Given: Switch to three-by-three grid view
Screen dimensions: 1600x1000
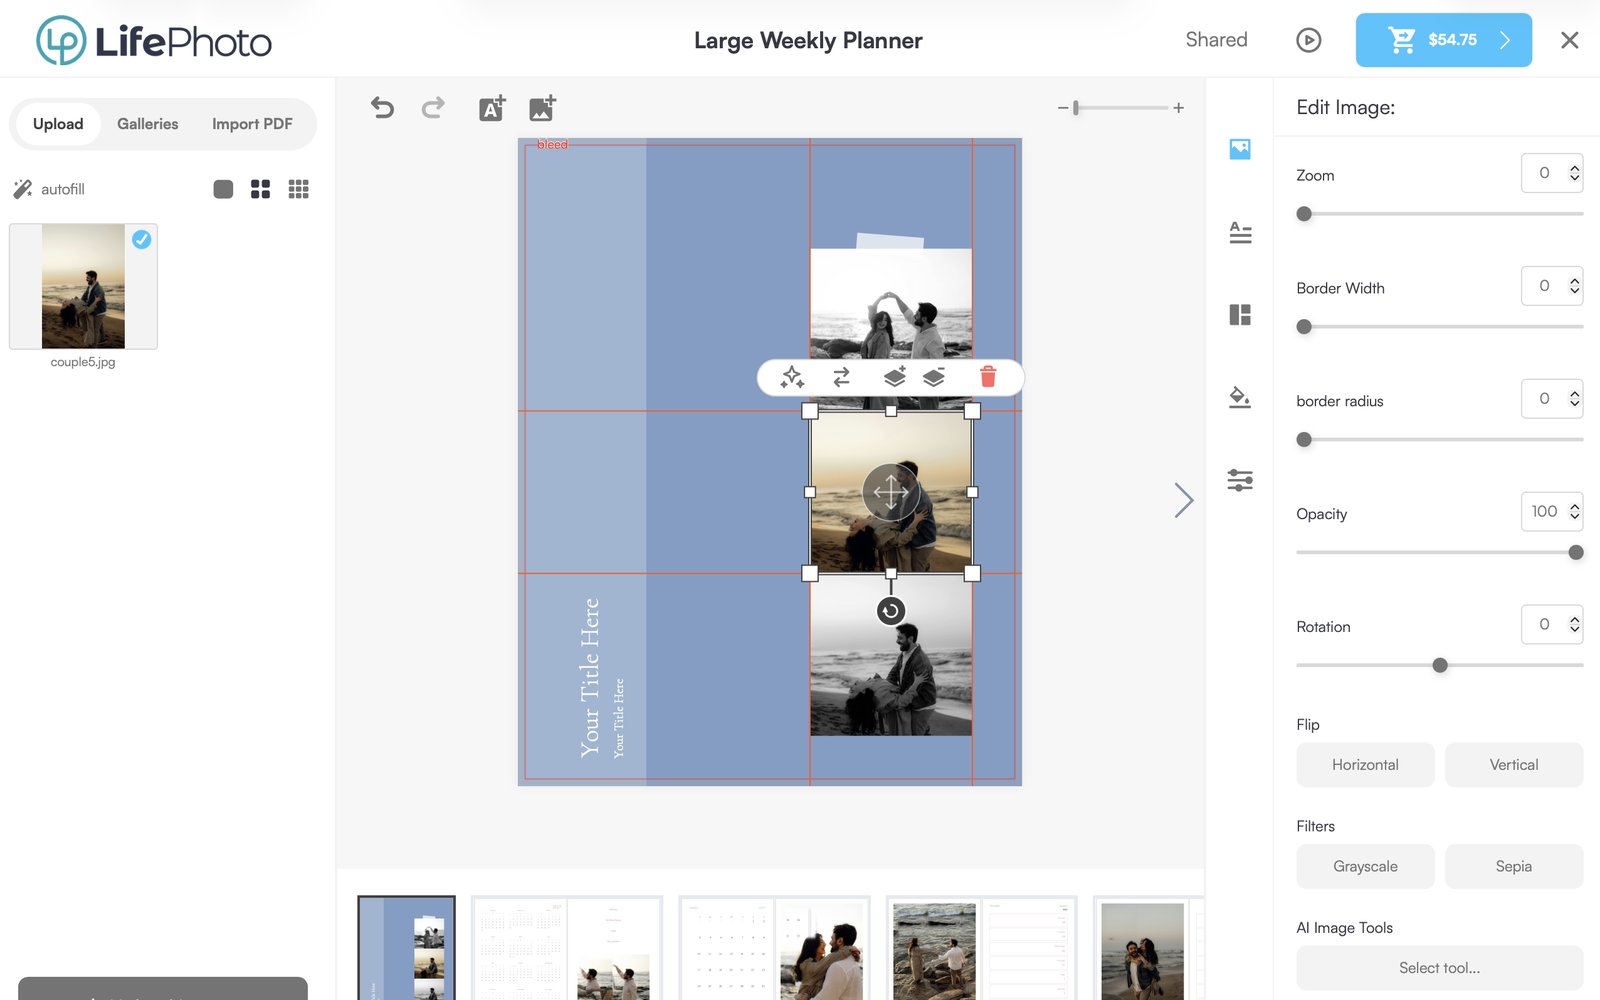Looking at the screenshot, I should (x=298, y=189).
